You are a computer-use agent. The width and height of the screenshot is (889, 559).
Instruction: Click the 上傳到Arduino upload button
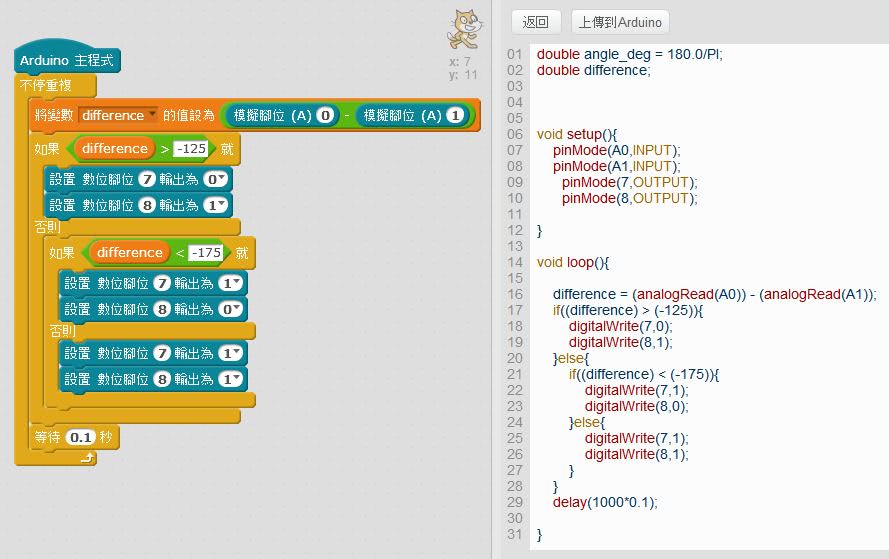620,22
